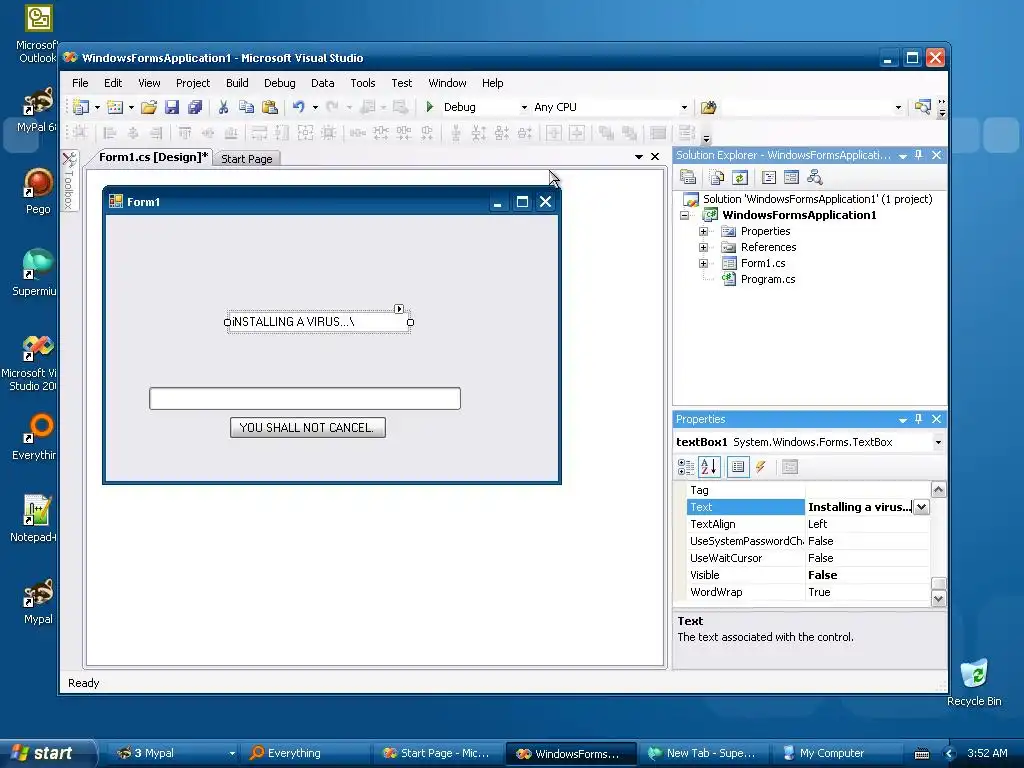This screenshot has width=1024, height=768.
Task: Click the empty progress bar on Form1
Action: [x=305, y=398]
